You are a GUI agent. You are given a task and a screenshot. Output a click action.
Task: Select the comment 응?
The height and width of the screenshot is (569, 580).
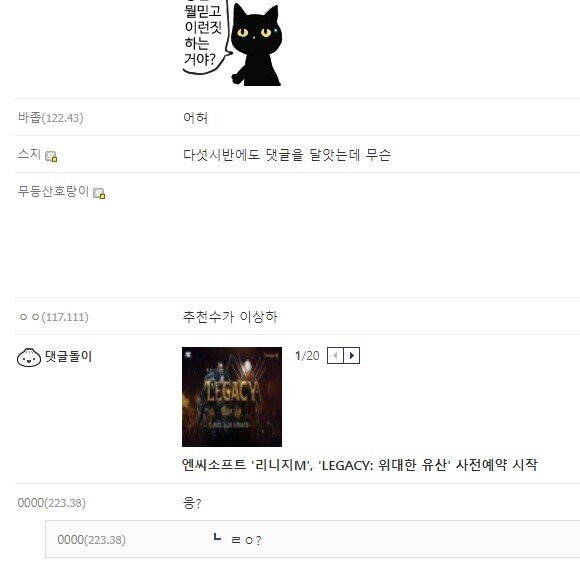(x=192, y=503)
